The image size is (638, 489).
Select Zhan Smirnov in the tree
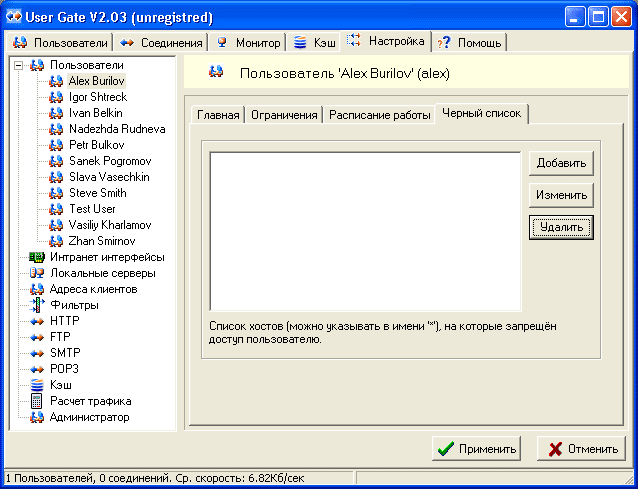pyautogui.click(x=102, y=241)
